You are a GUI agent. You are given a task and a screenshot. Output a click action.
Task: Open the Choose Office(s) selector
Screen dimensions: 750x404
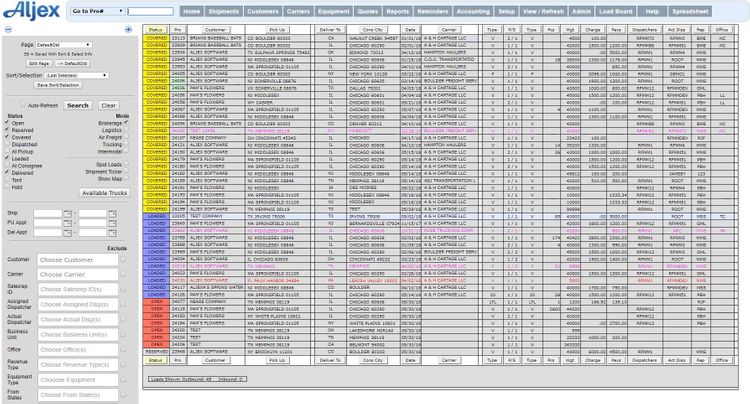pos(78,349)
